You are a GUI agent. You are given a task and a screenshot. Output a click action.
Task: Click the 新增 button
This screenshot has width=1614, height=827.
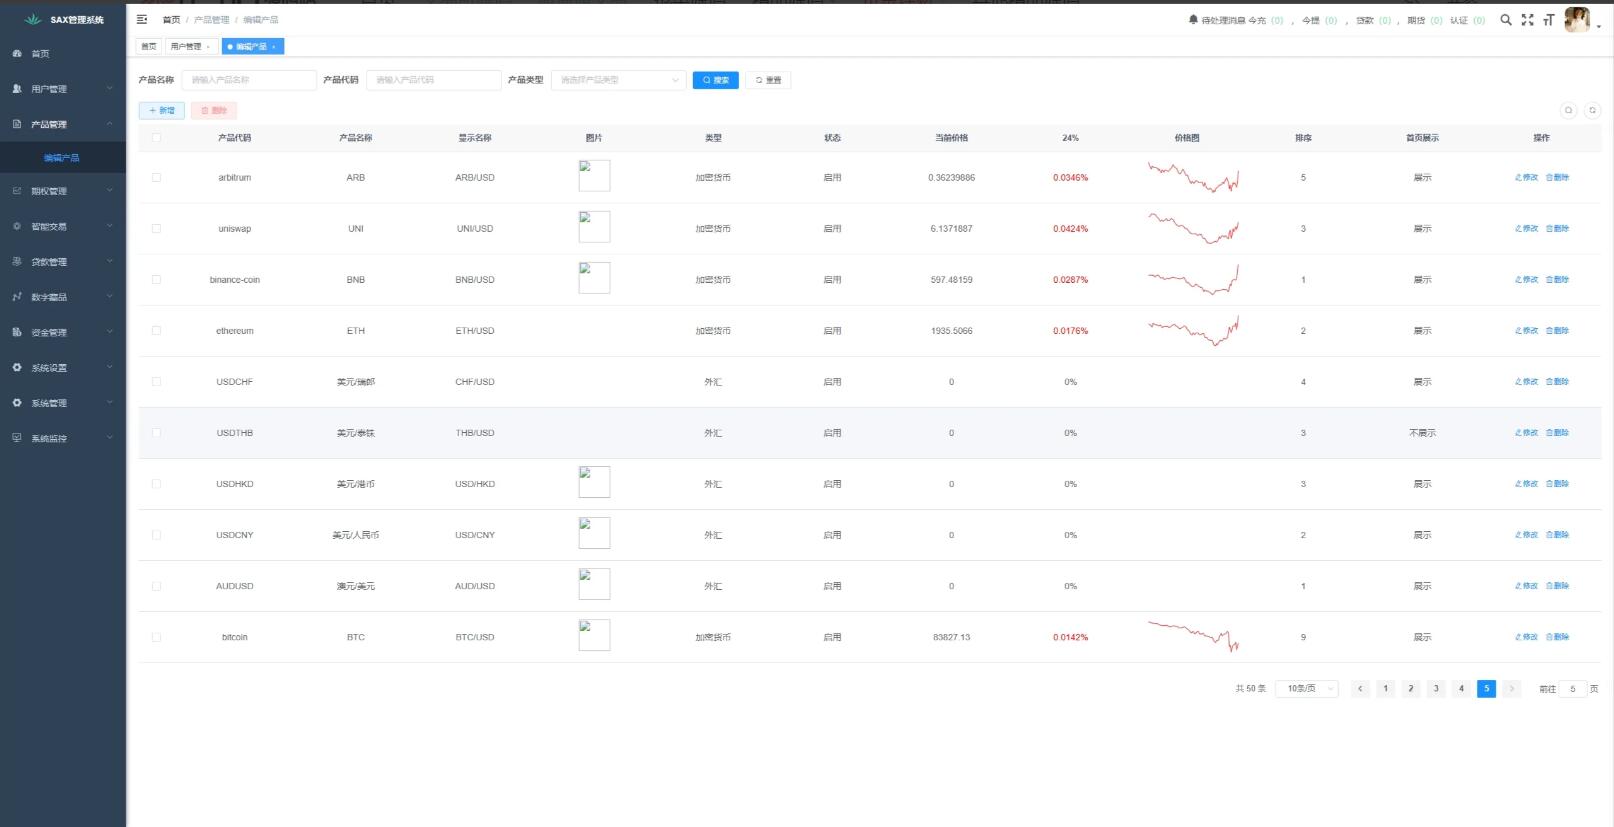click(161, 110)
